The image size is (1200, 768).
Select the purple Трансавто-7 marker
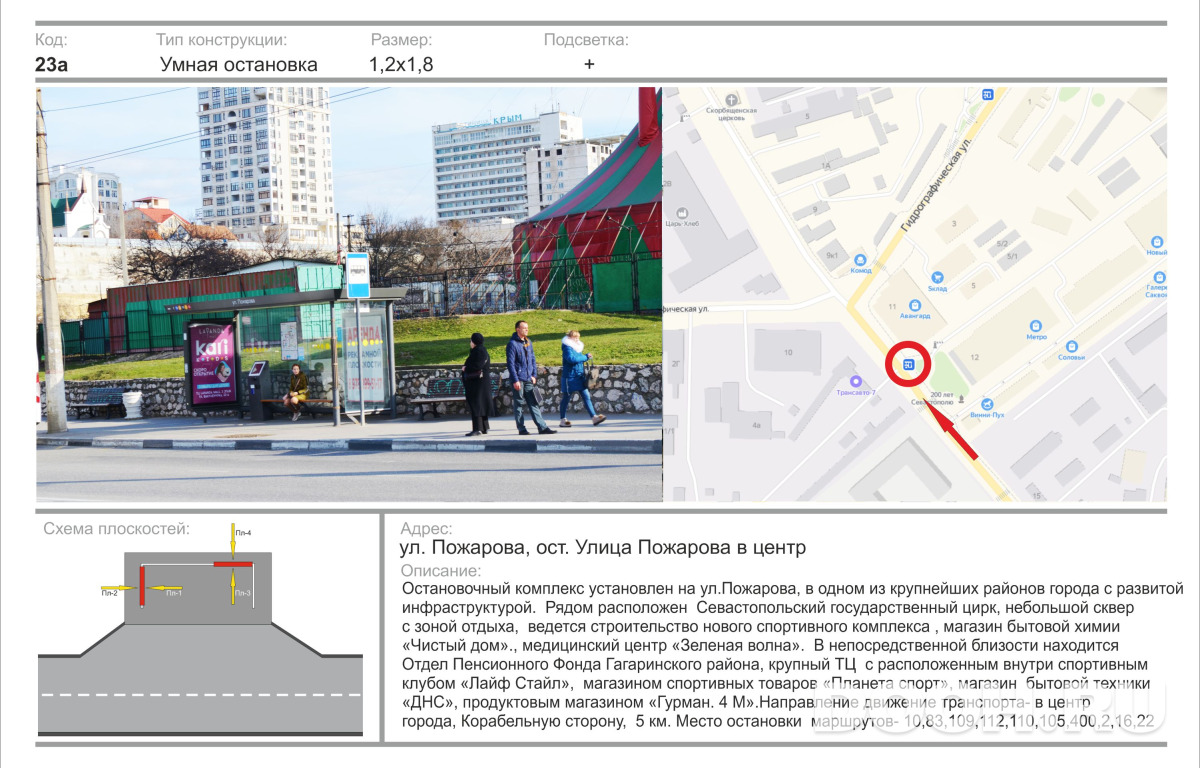tap(855, 381)
